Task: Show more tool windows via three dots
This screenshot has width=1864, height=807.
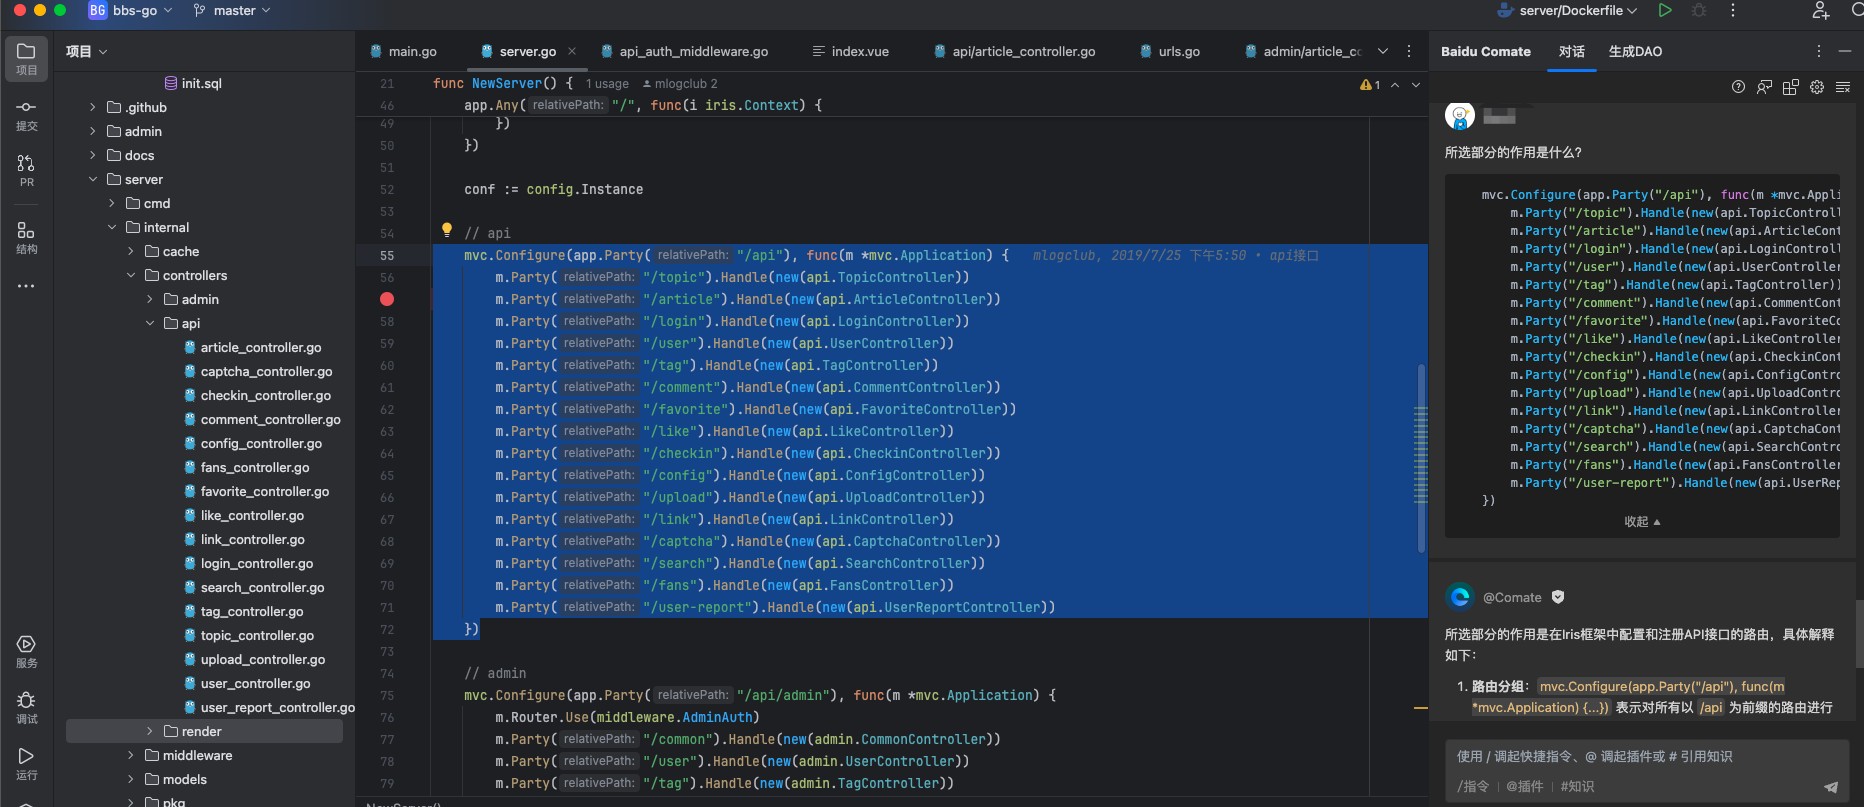Action: tap(26, 286)
